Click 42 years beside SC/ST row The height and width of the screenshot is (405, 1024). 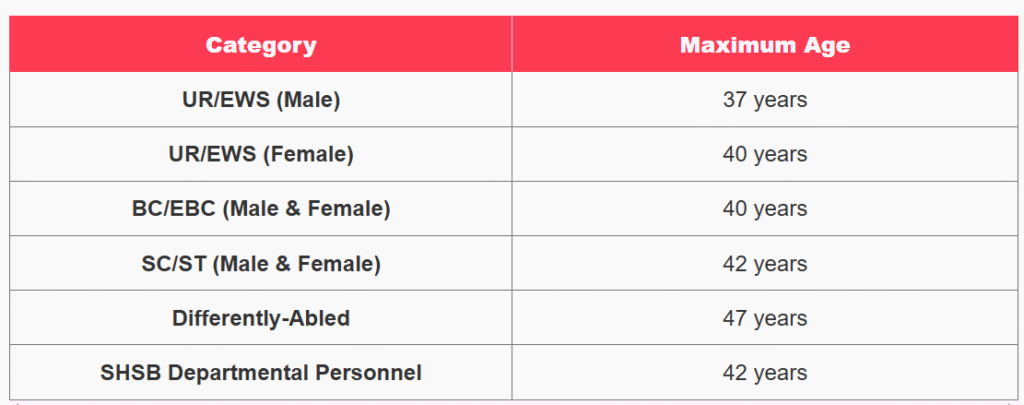pyautogui.click(x=765, y=264)
